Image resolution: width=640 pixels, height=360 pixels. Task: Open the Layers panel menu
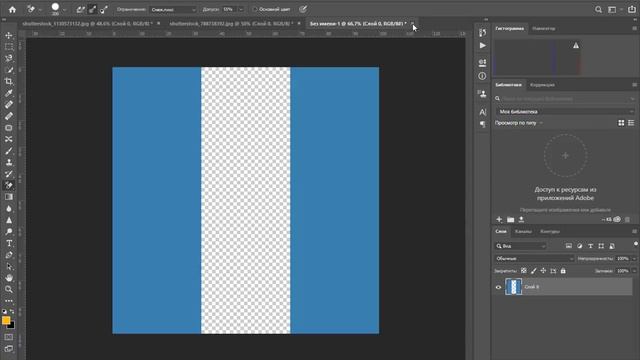point(634,231)
